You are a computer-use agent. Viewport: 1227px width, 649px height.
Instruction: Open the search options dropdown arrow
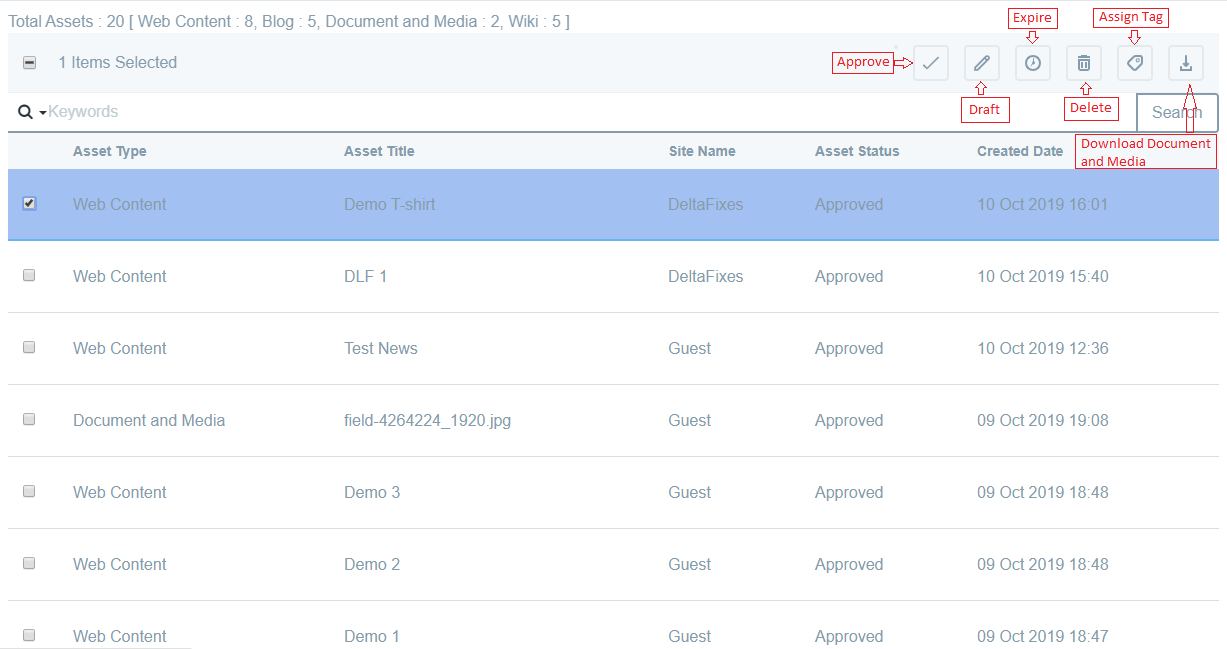point(43,113)
